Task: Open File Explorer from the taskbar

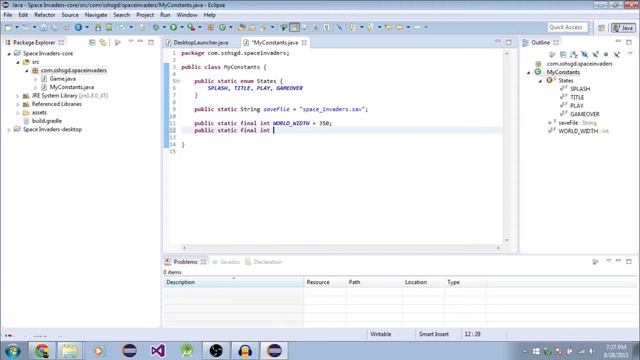Action: 70,351
